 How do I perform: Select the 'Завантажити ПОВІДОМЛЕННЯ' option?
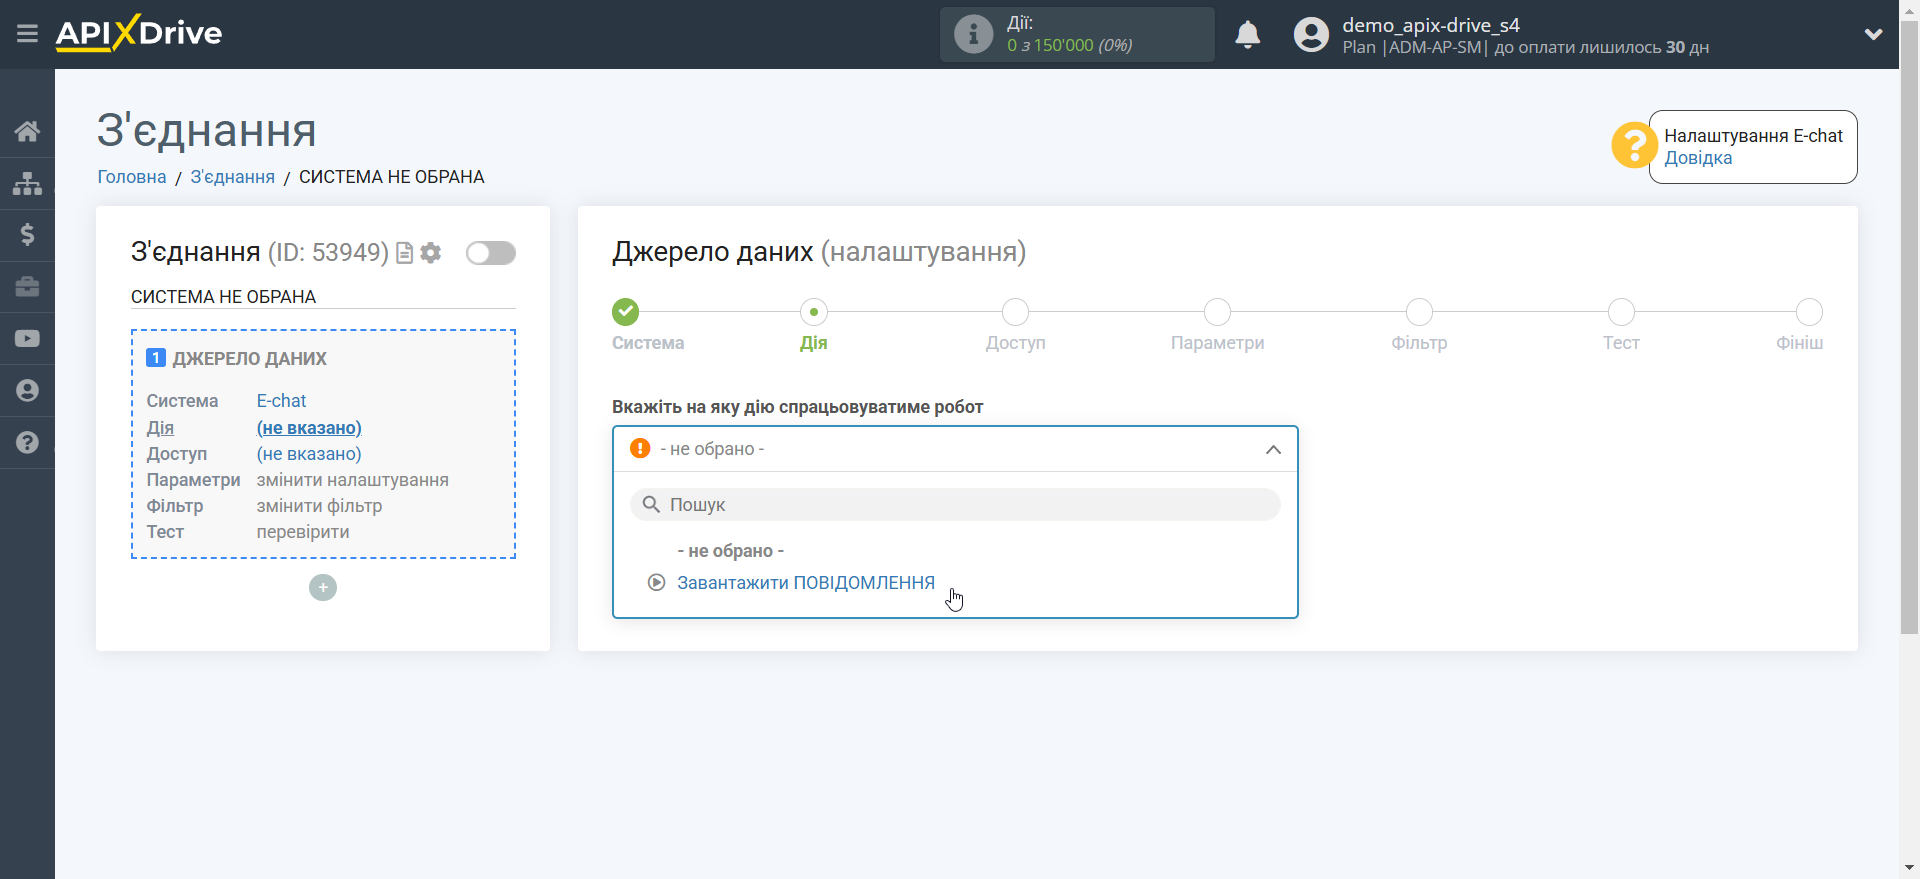click(805, 583)
